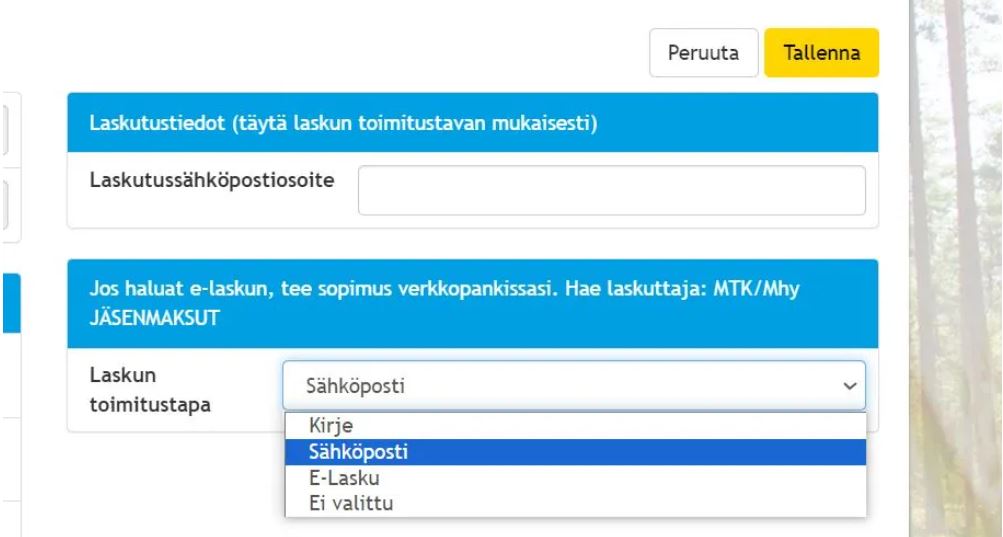Viewport: 1003px width, 537px height.
Task: Click the chevron arrow in delivery method dropdown
Action: point(851,385)
